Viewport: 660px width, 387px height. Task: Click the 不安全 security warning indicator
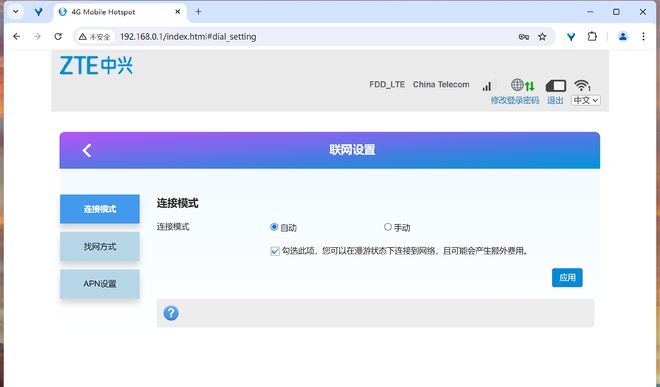95,37
